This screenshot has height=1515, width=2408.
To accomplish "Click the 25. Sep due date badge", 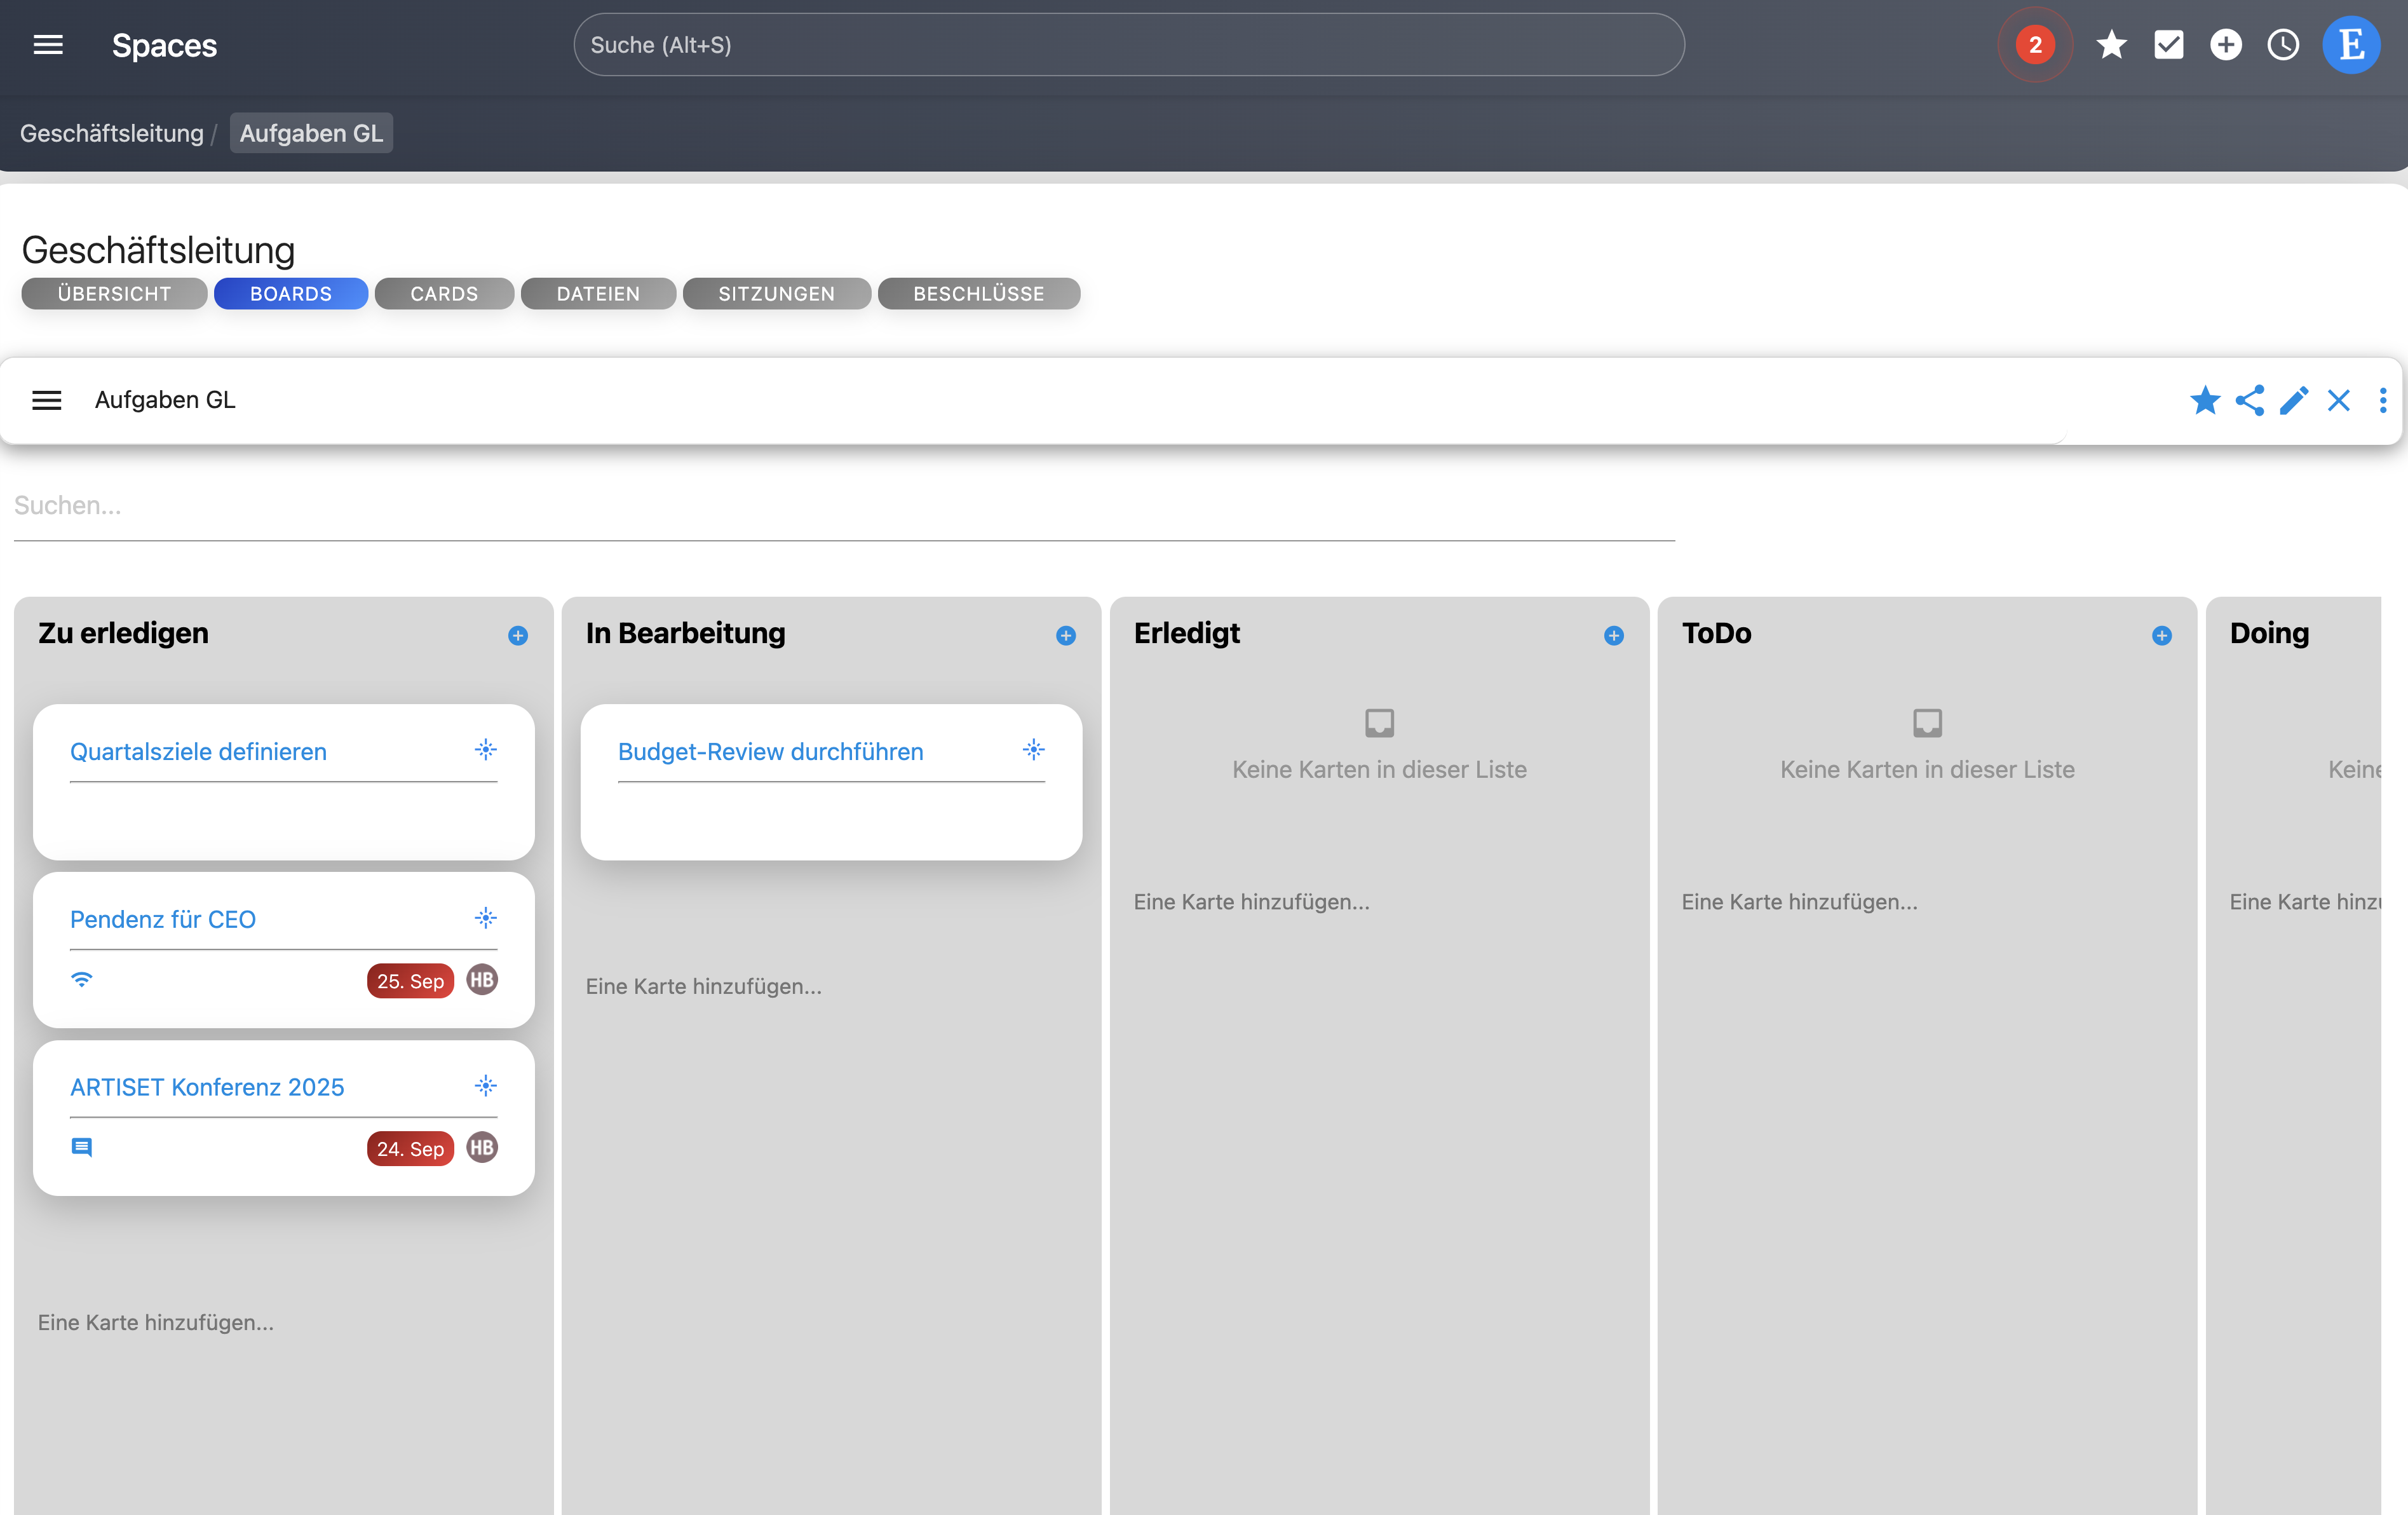I will tap(410, 981).
